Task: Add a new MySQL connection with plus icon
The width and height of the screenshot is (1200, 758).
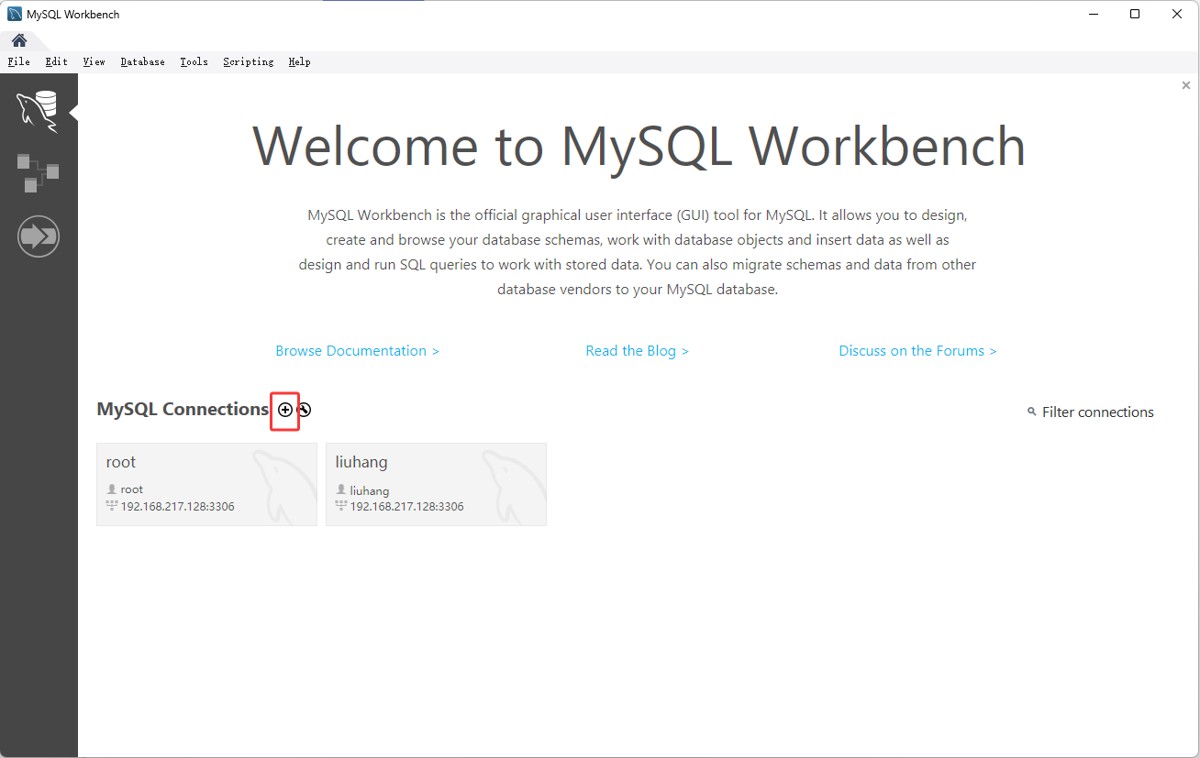Action: click(x=285, y=410)
